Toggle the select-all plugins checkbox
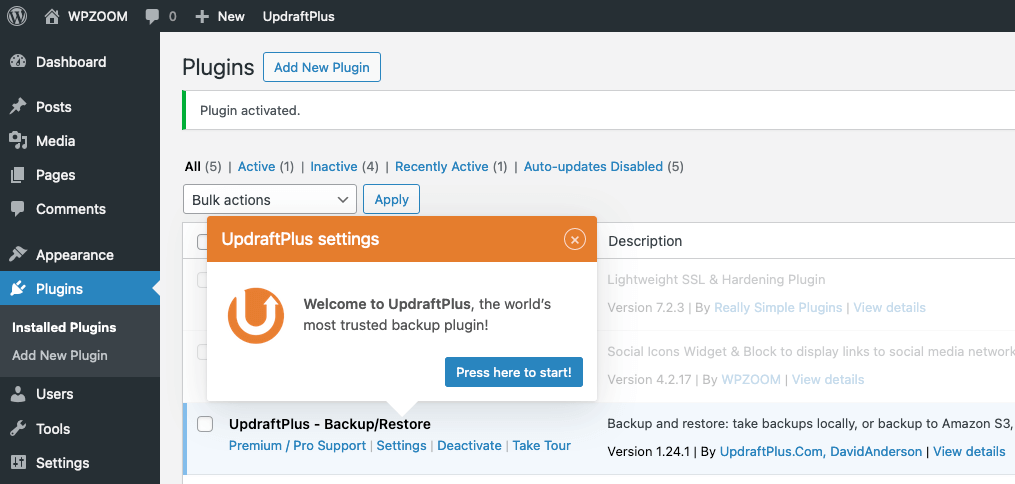 pyautogui.click(x=202, y=242)
